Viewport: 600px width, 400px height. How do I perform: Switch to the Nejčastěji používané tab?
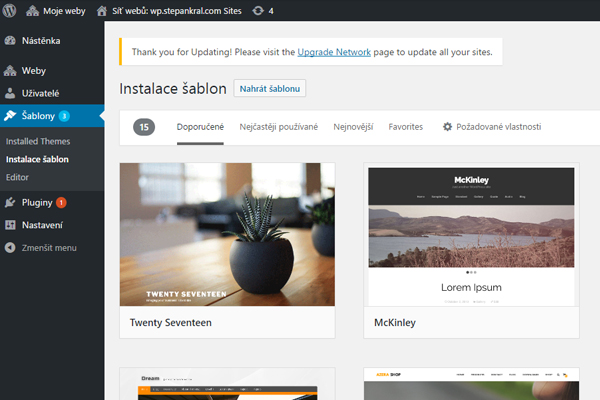pos(278,127)
